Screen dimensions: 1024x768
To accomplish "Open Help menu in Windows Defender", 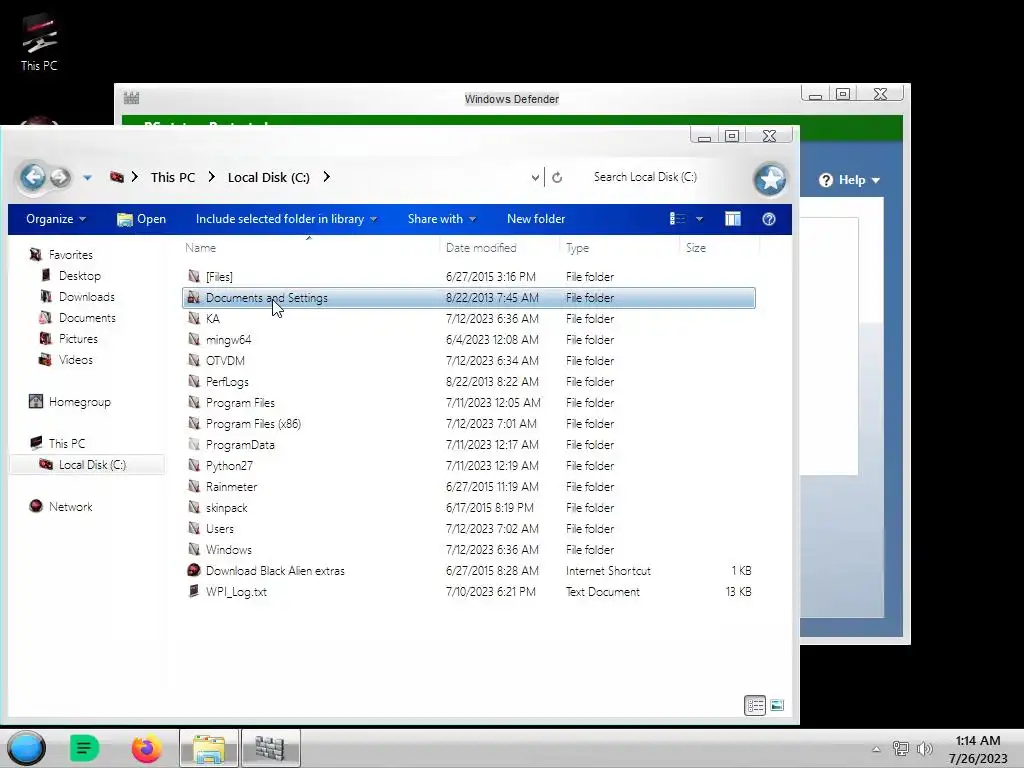I will pos(850,180).
